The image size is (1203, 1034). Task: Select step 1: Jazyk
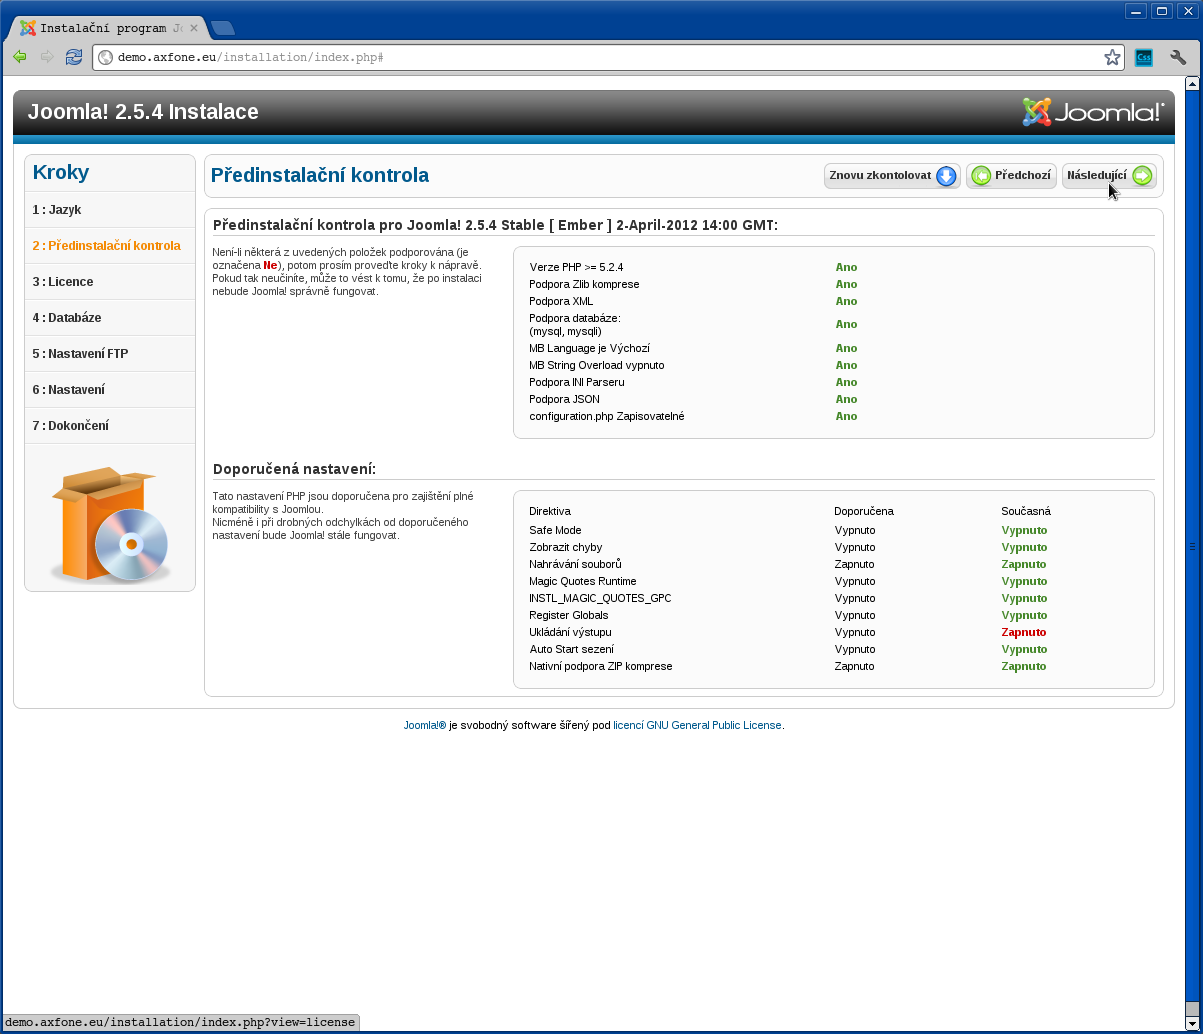pos(57,210)
